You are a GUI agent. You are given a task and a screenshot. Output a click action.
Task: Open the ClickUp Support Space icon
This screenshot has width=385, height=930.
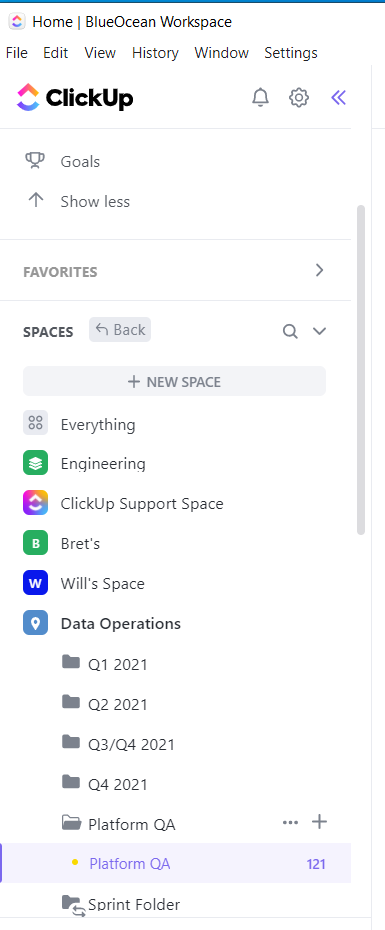coord(35,504)
